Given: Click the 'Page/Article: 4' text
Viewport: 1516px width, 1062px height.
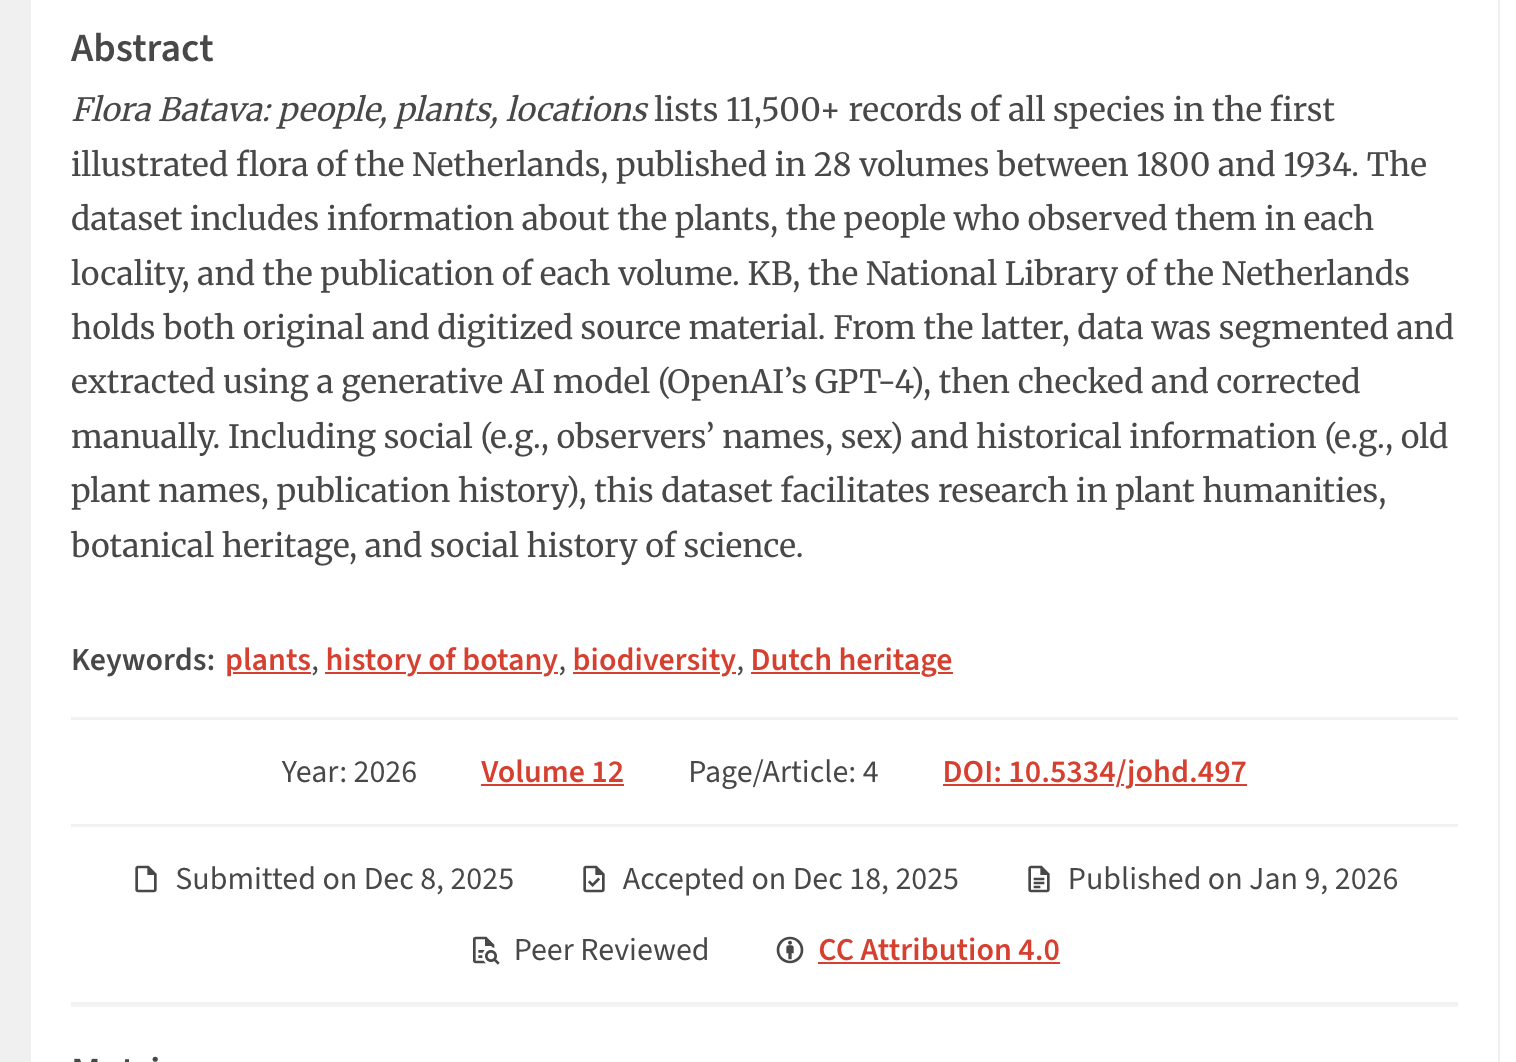Looking at the screenshot, I should (783, 772).
